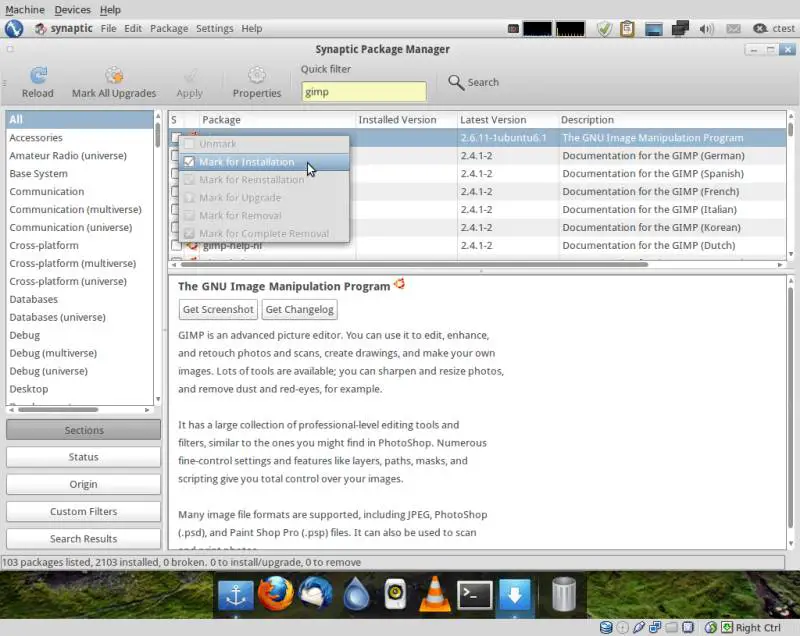This screenshot has height=636, width=800.
Task: Open the terminal from the dock
Action: pyautogui.click(x=474, y=594)
